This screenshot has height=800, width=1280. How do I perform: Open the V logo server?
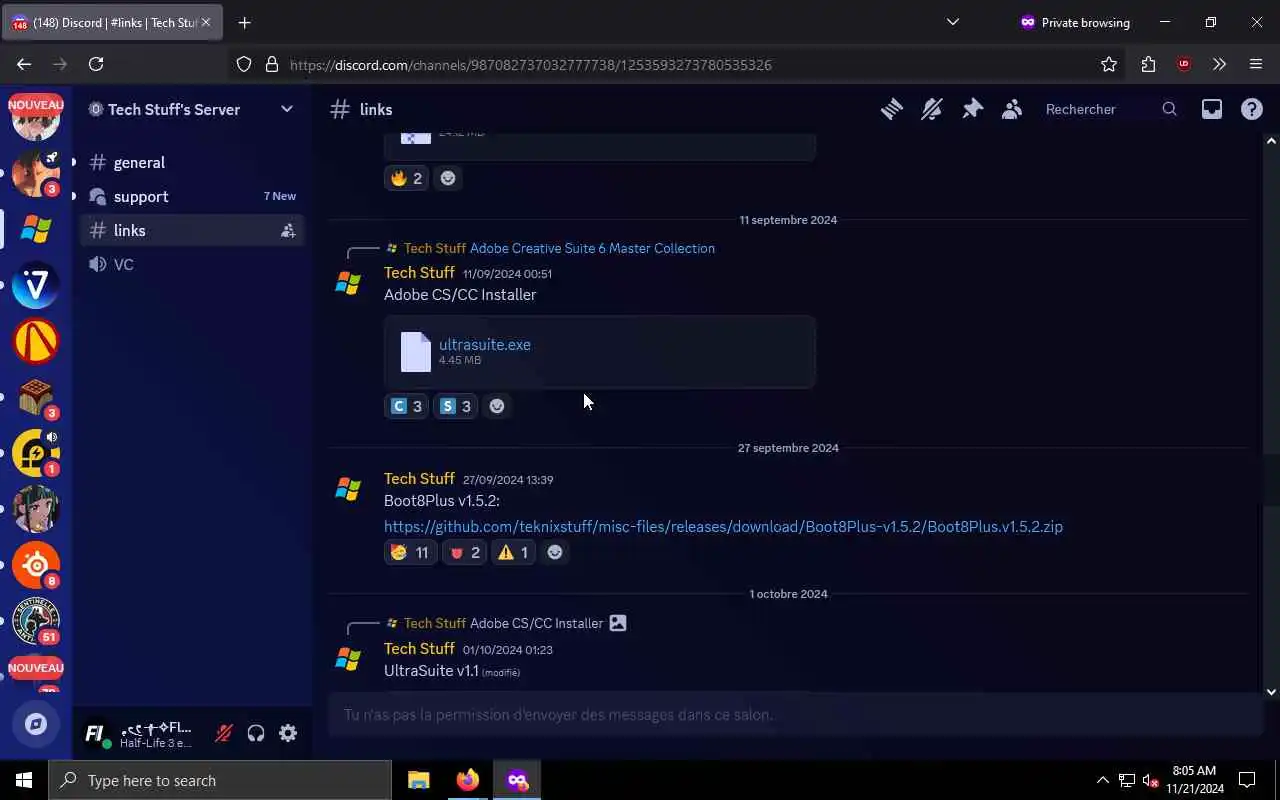pyautogui.click(x=36, y=285)
